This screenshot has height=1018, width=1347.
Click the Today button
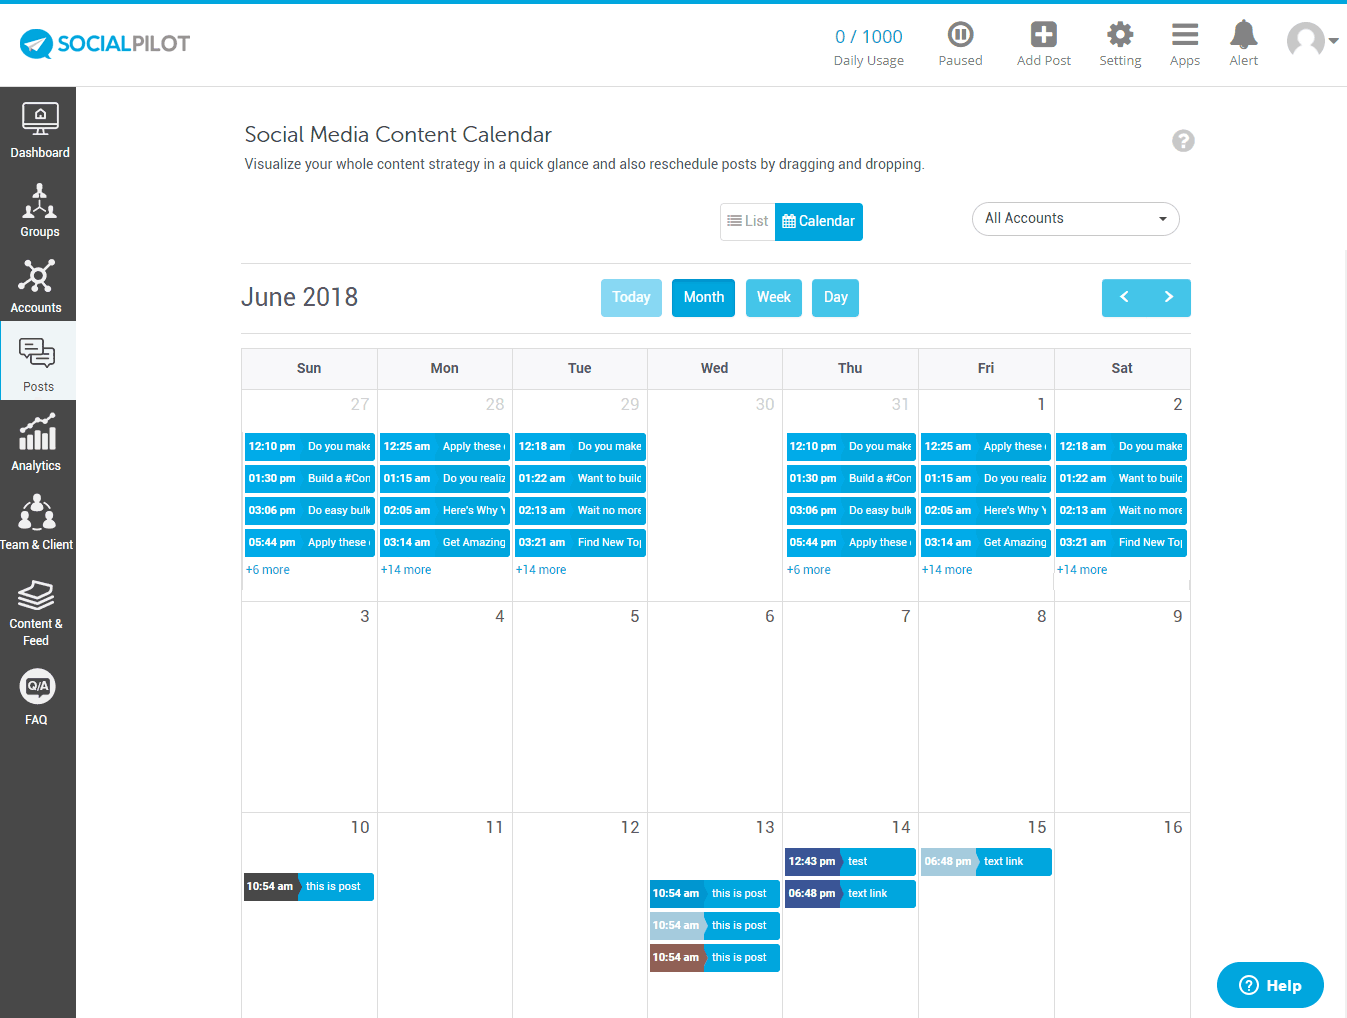pos(631,297)
